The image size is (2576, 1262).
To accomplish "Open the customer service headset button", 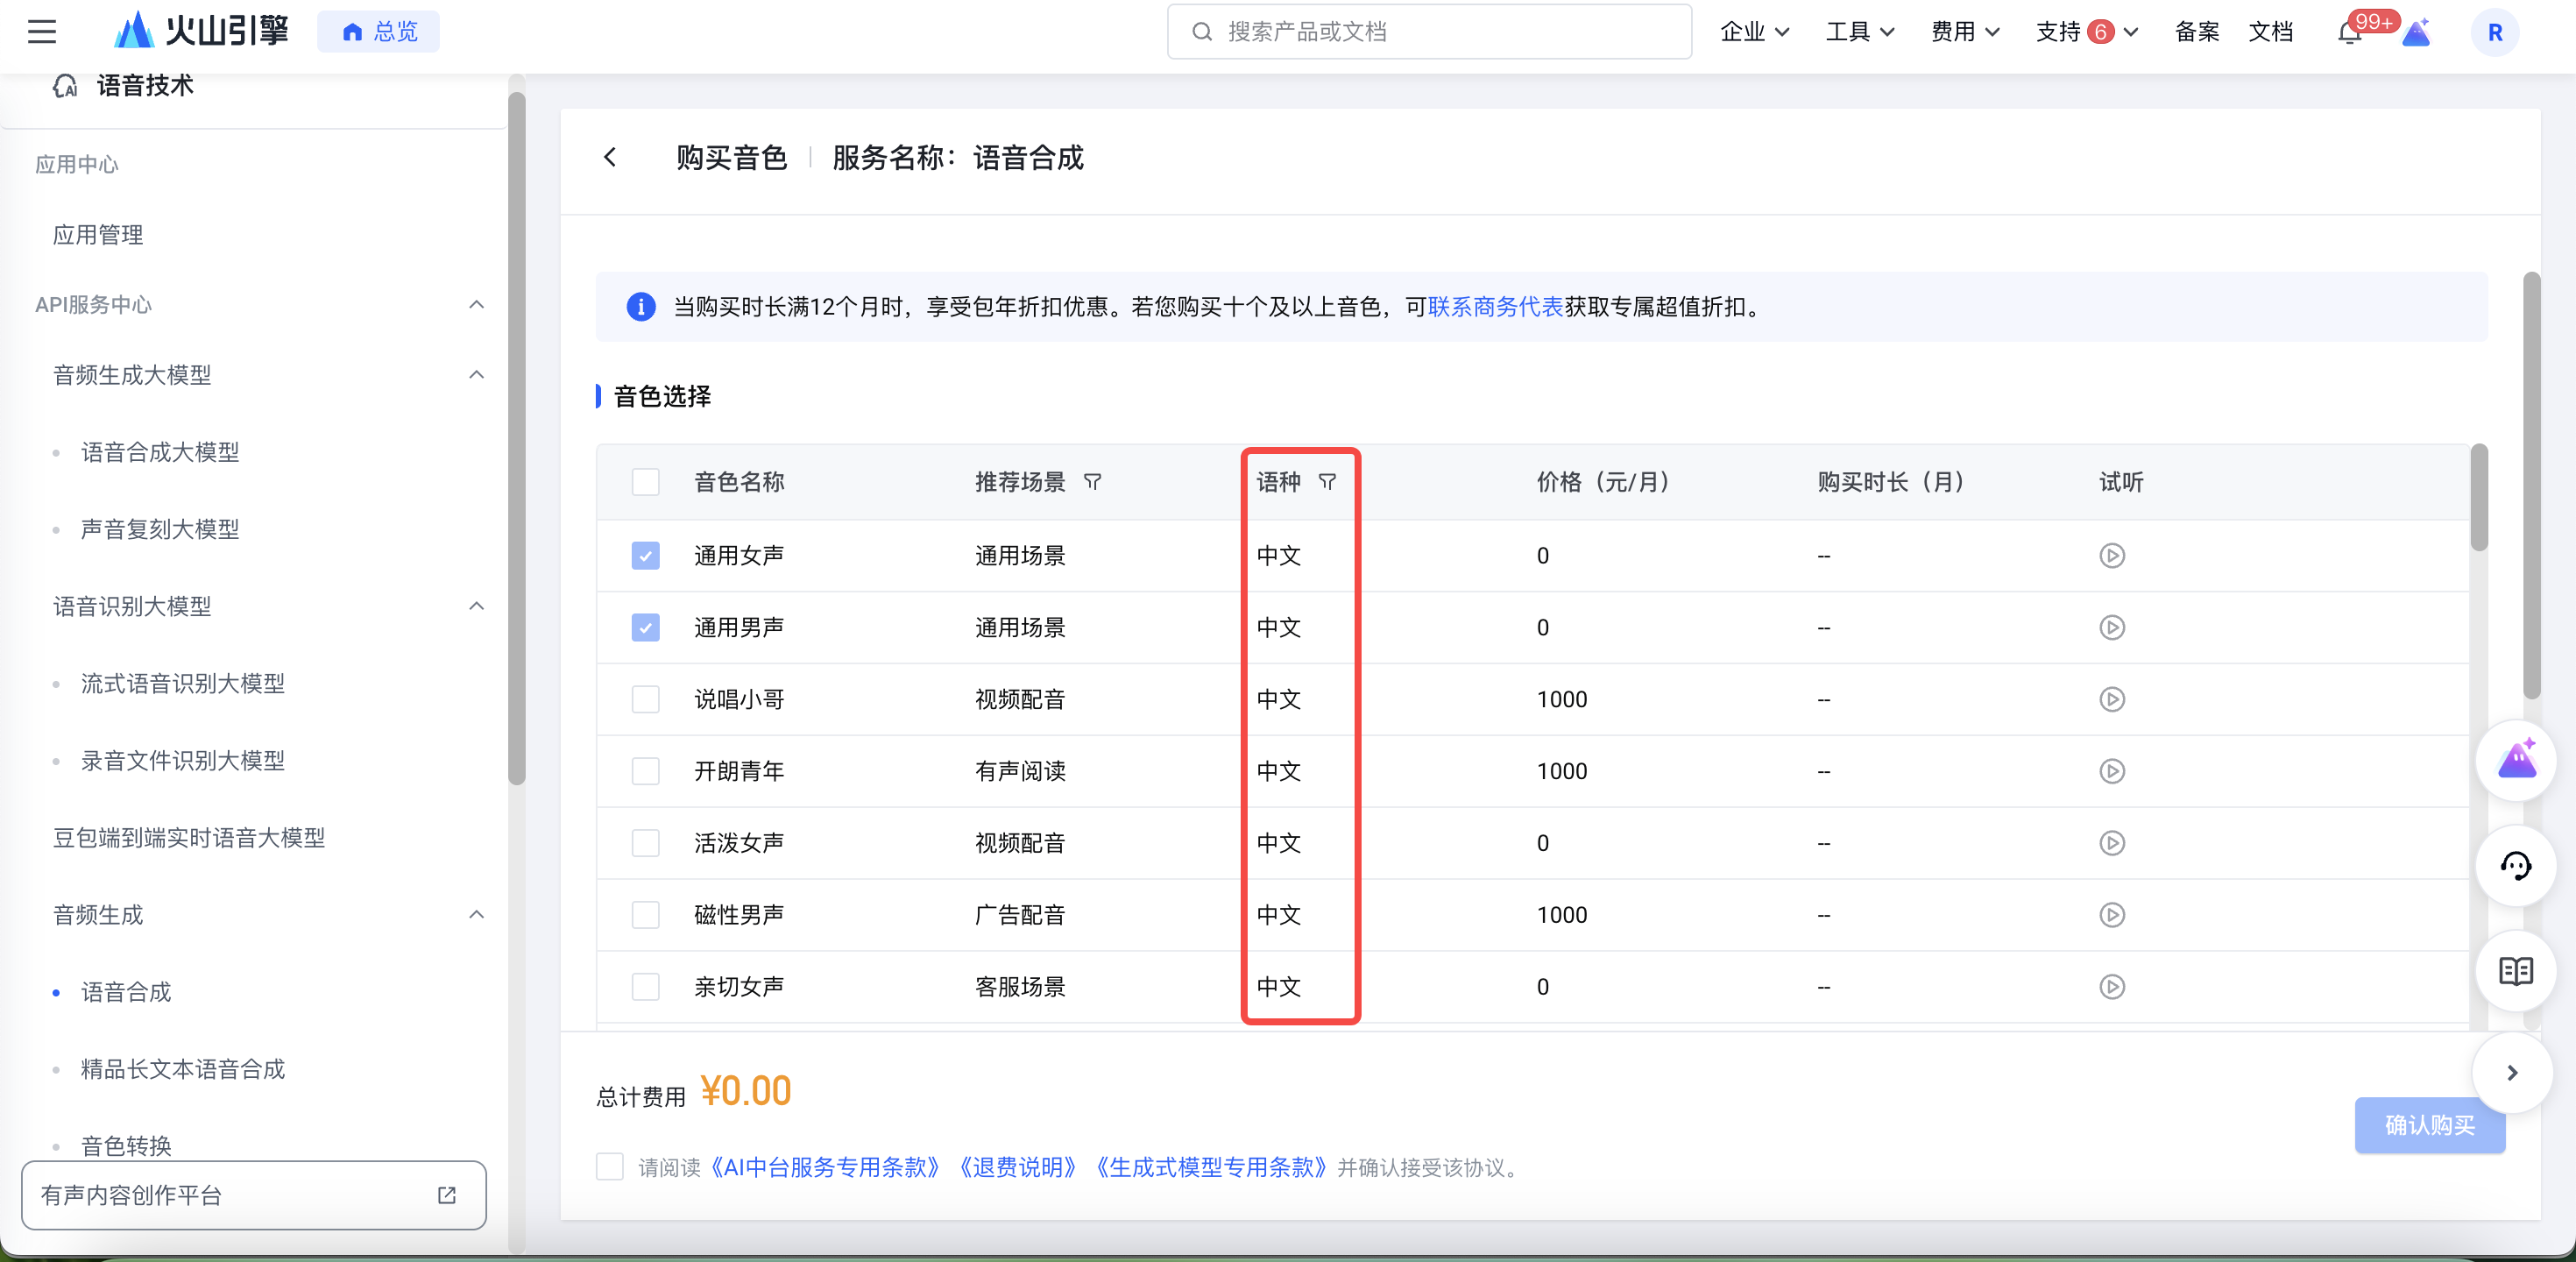I will tap(2516, 866).
